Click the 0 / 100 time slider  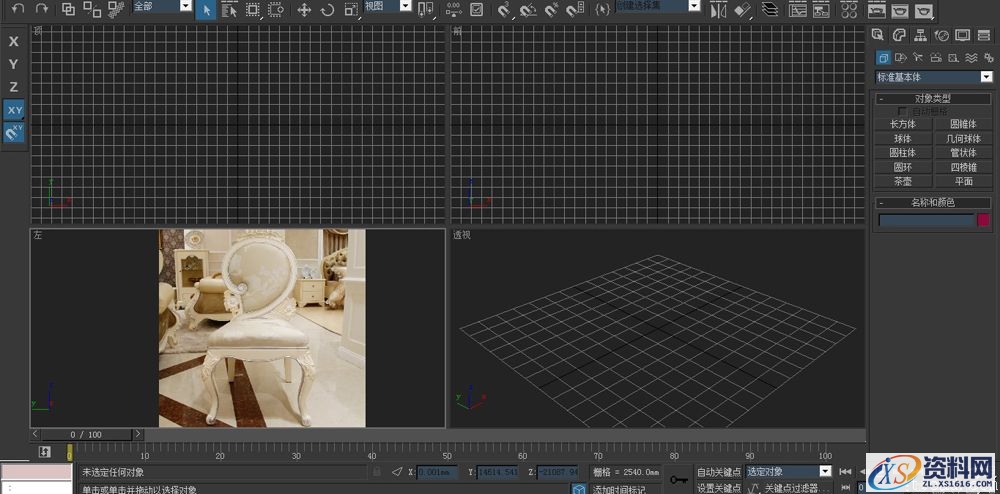pyautogui.click(x=86, y=435)
